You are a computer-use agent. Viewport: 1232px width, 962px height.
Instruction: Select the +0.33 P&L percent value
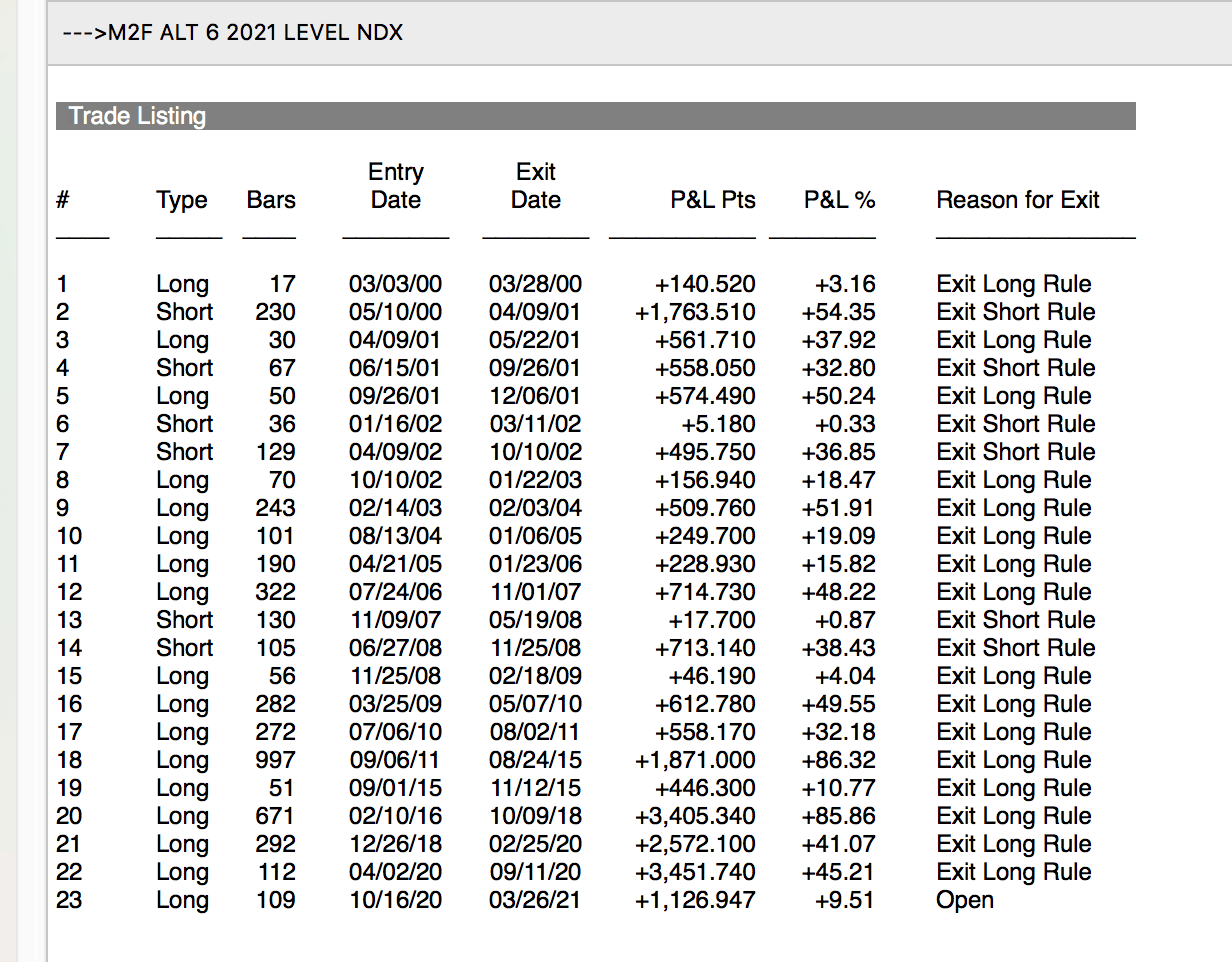845,424
